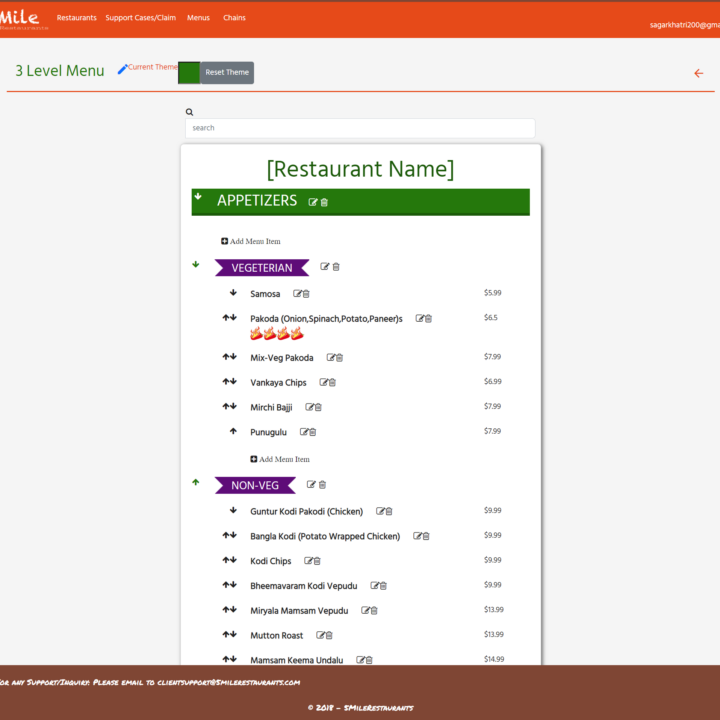Edit the APPETIZERS category
This screenshot has height=720, width=720.
tap(312, 202)
